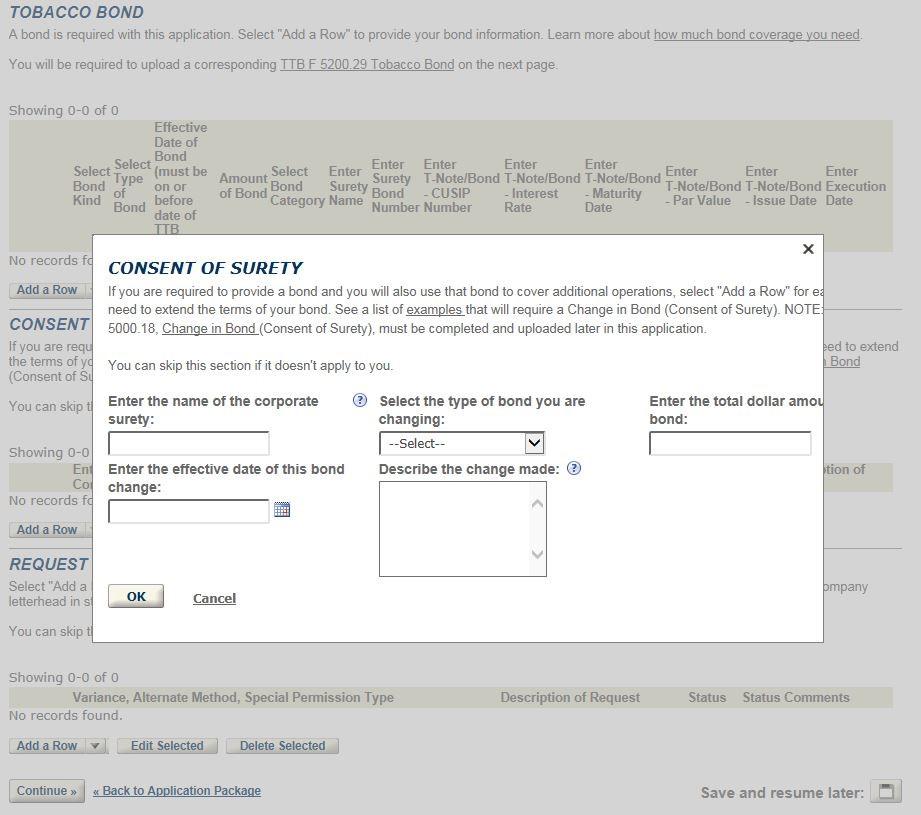Screen dimensions: 921x815
Task: Open the Change in Bond link
Action: click(x=209, y=329)
